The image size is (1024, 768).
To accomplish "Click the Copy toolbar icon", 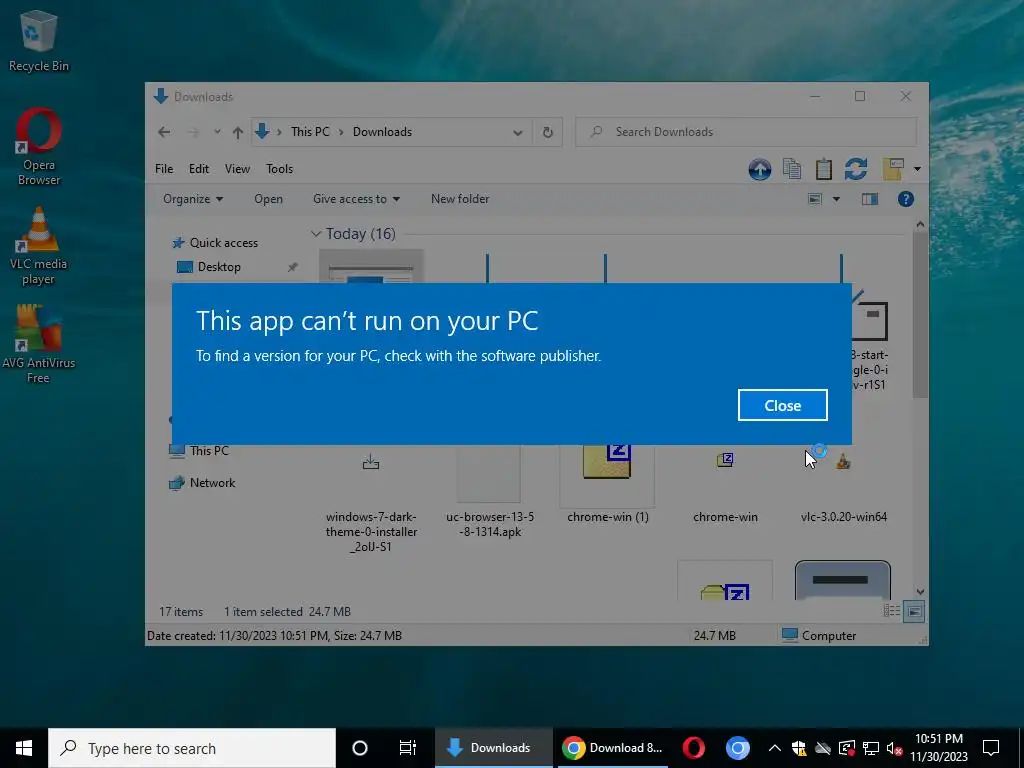I will (x=792, y=169).
